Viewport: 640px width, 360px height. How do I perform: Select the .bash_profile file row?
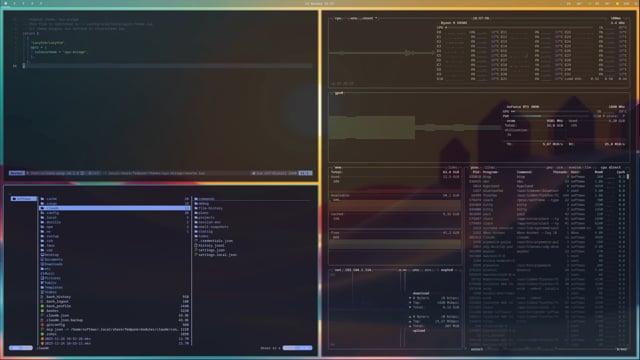[115, 306]
